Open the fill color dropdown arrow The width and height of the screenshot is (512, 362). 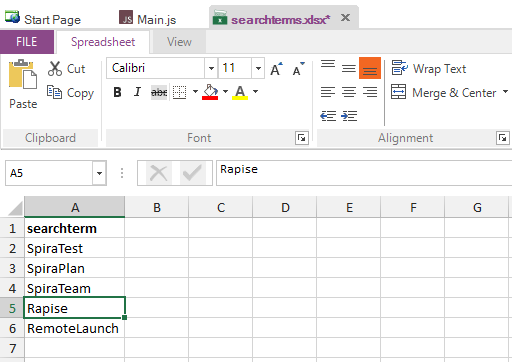click(225, 91)
